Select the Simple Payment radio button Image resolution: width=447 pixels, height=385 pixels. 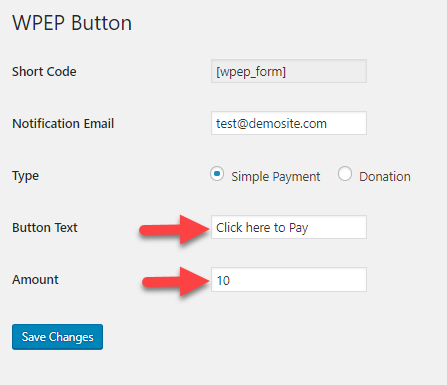(217, 174)
